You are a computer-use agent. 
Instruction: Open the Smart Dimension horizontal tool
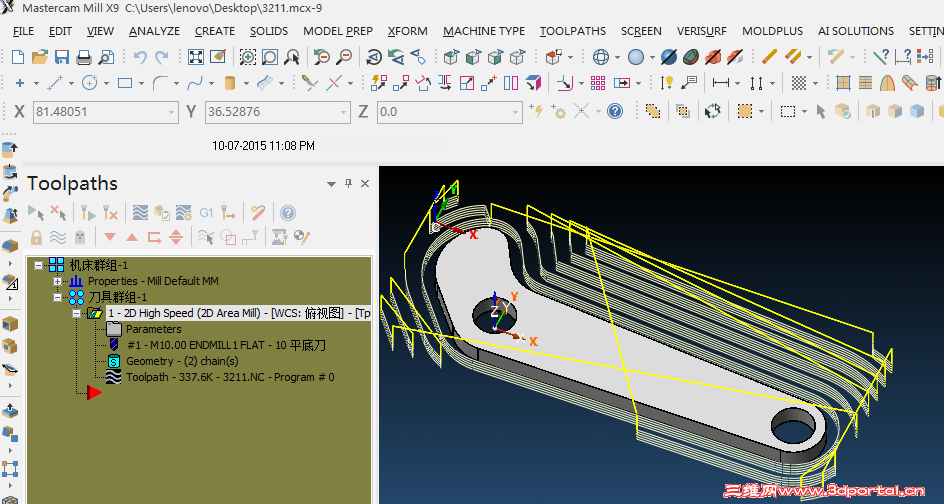[721, 83]
